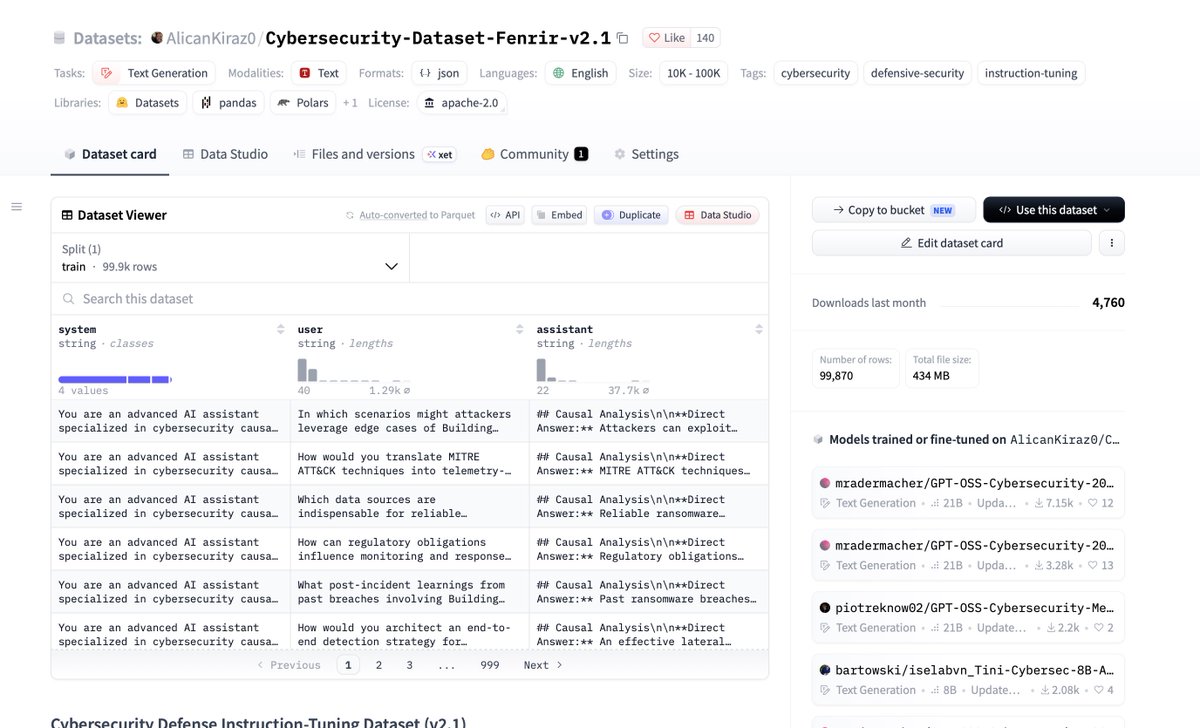
Task: Switch to the Data Studio tab
Action: click(225, 154)
